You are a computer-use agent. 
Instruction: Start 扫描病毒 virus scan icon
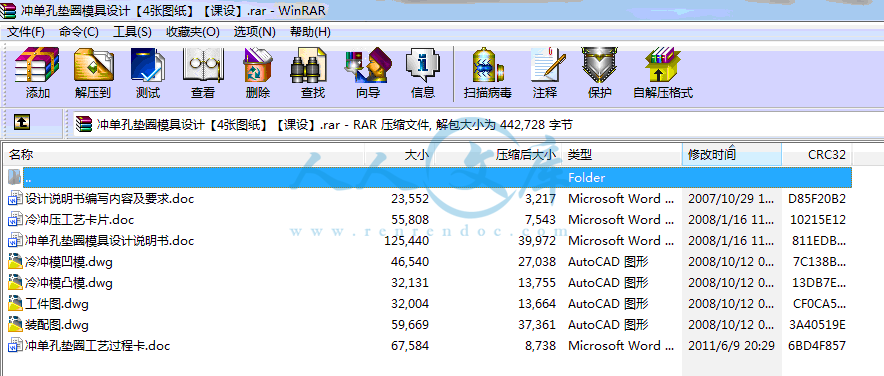(488, 73)
